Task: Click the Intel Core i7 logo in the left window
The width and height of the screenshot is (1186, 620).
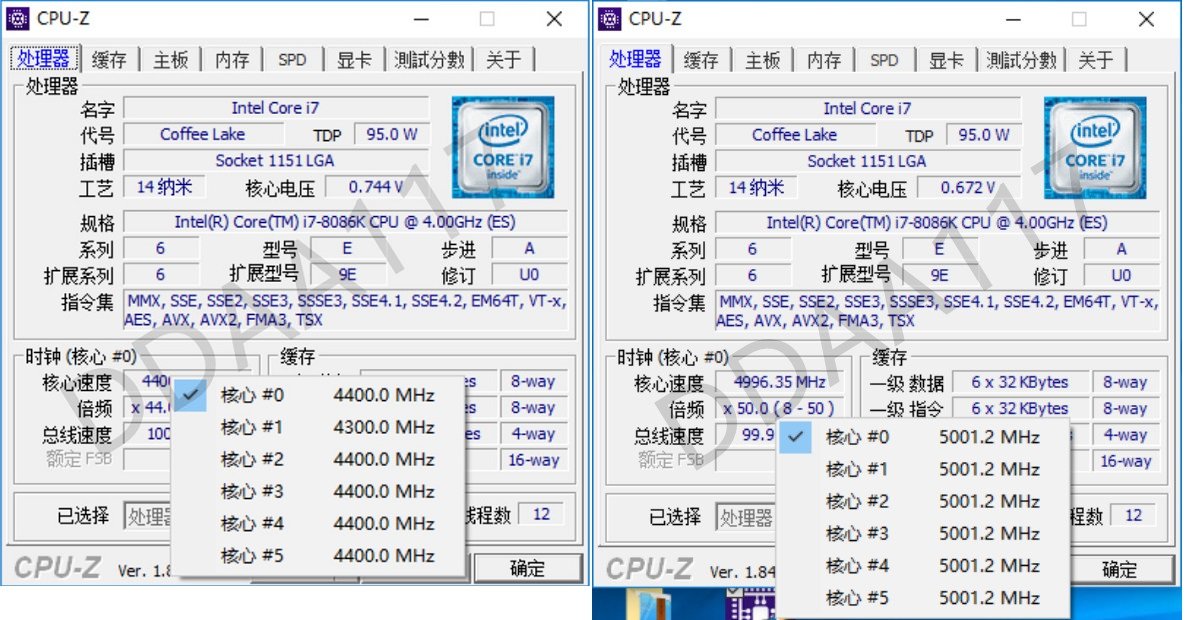Action: point(503,147)
